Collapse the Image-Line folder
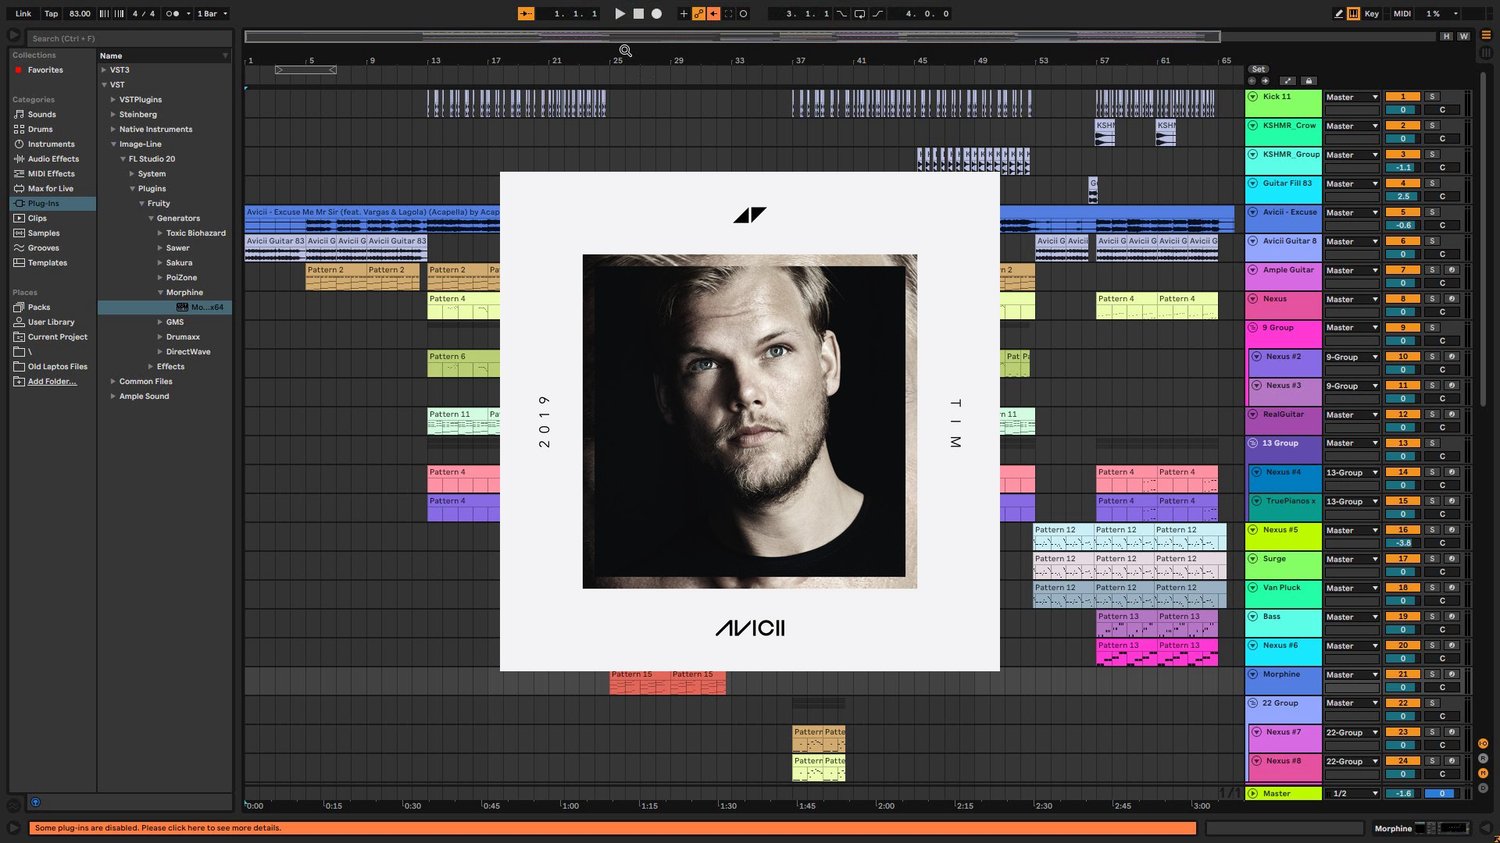The image size is (1500, 843). [113, 144]
